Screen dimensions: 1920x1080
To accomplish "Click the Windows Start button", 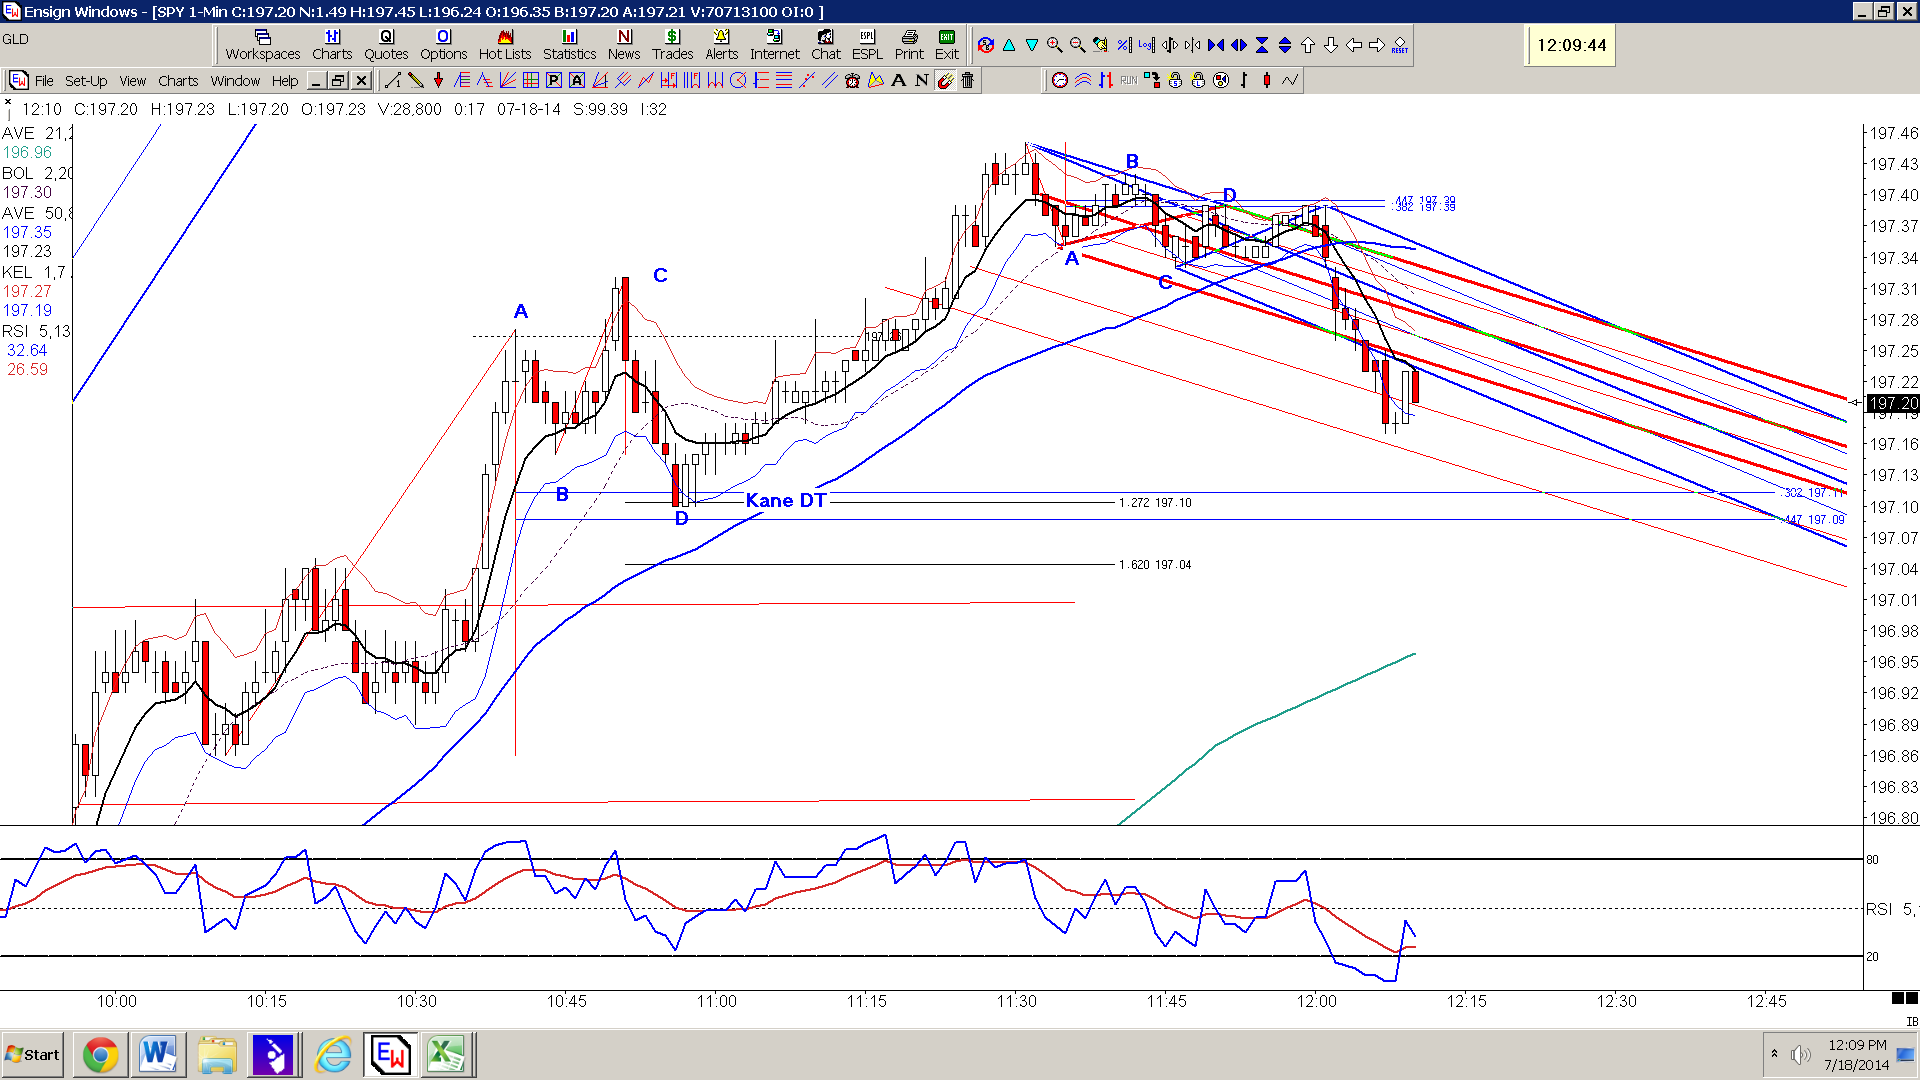I will click(x=33, y=1055).
